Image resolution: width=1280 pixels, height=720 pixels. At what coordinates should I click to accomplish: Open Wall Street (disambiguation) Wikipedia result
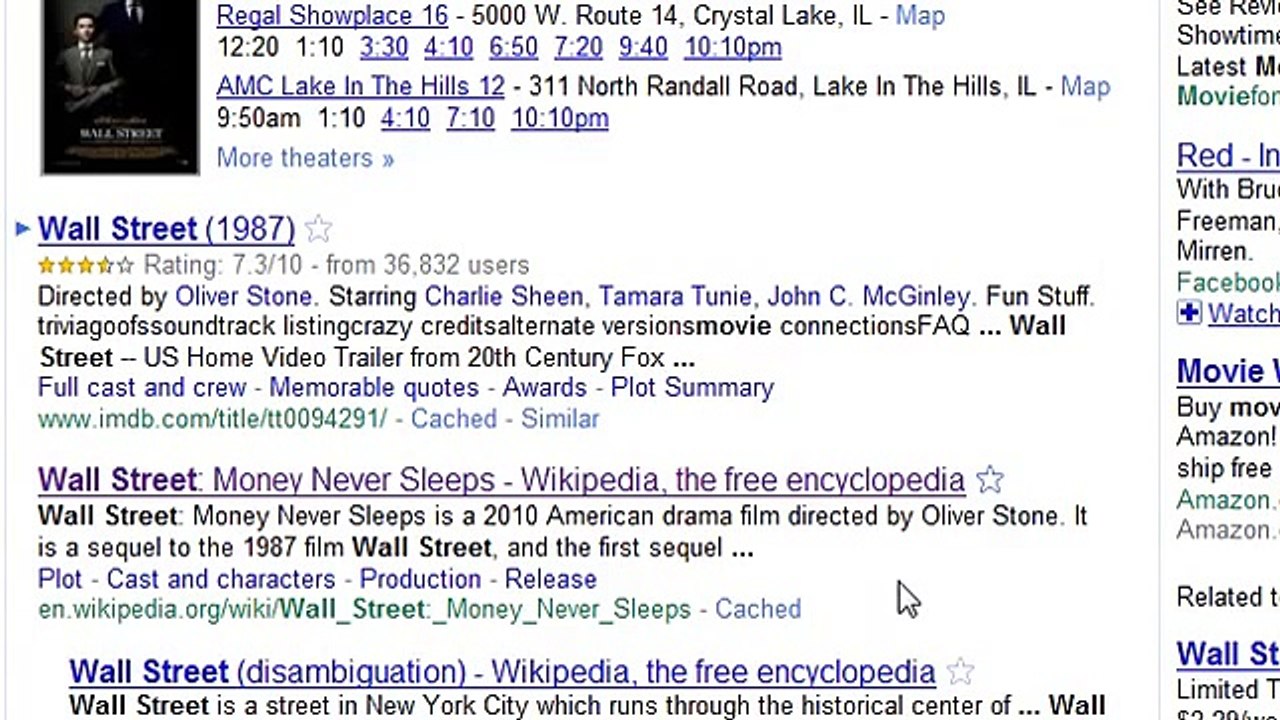coord(502,671)
